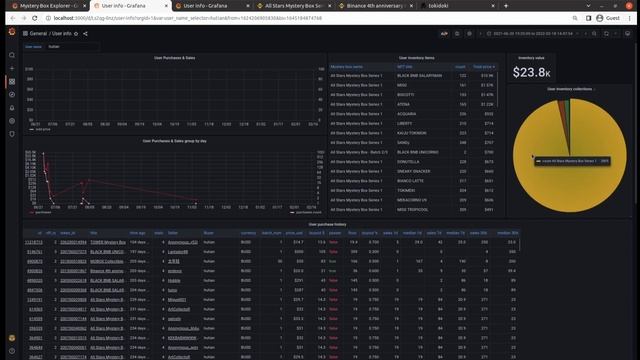Screen dimensions: 640x360
Task: Open the MOBOX Collection title link
Action: coord(106,262)
